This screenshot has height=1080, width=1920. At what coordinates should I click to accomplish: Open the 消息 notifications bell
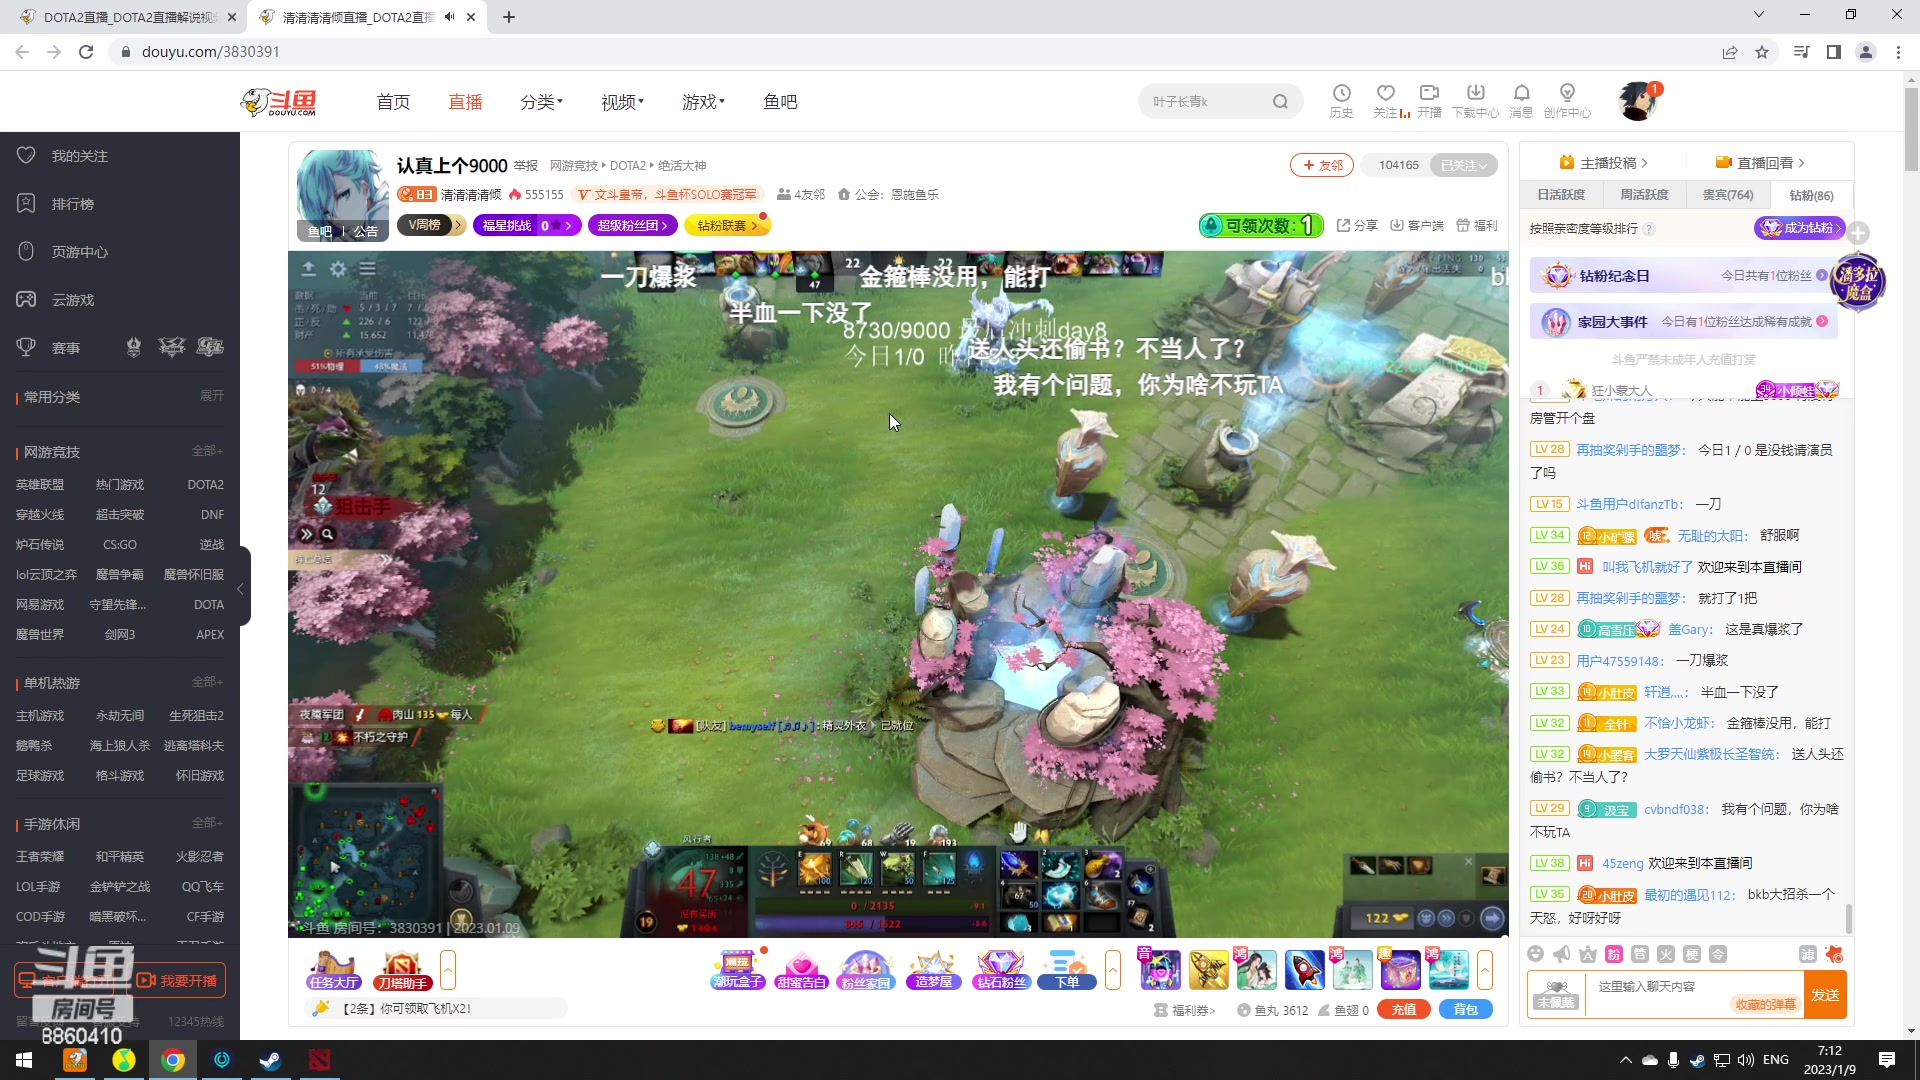(x=1521, y=101)
